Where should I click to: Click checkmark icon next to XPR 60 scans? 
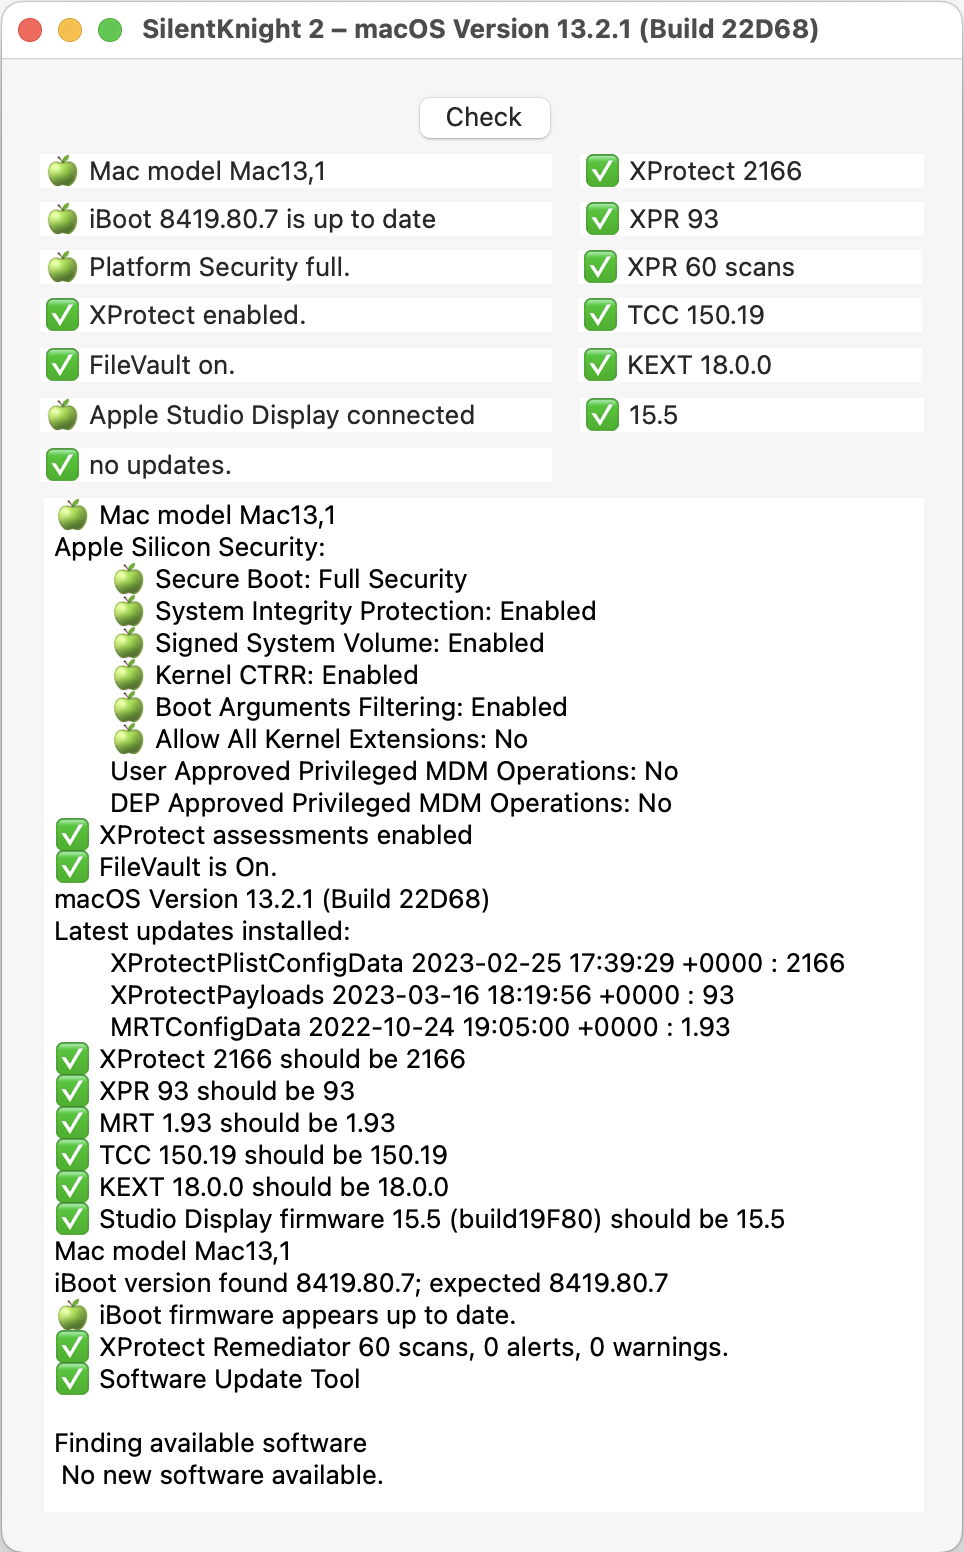601,267
